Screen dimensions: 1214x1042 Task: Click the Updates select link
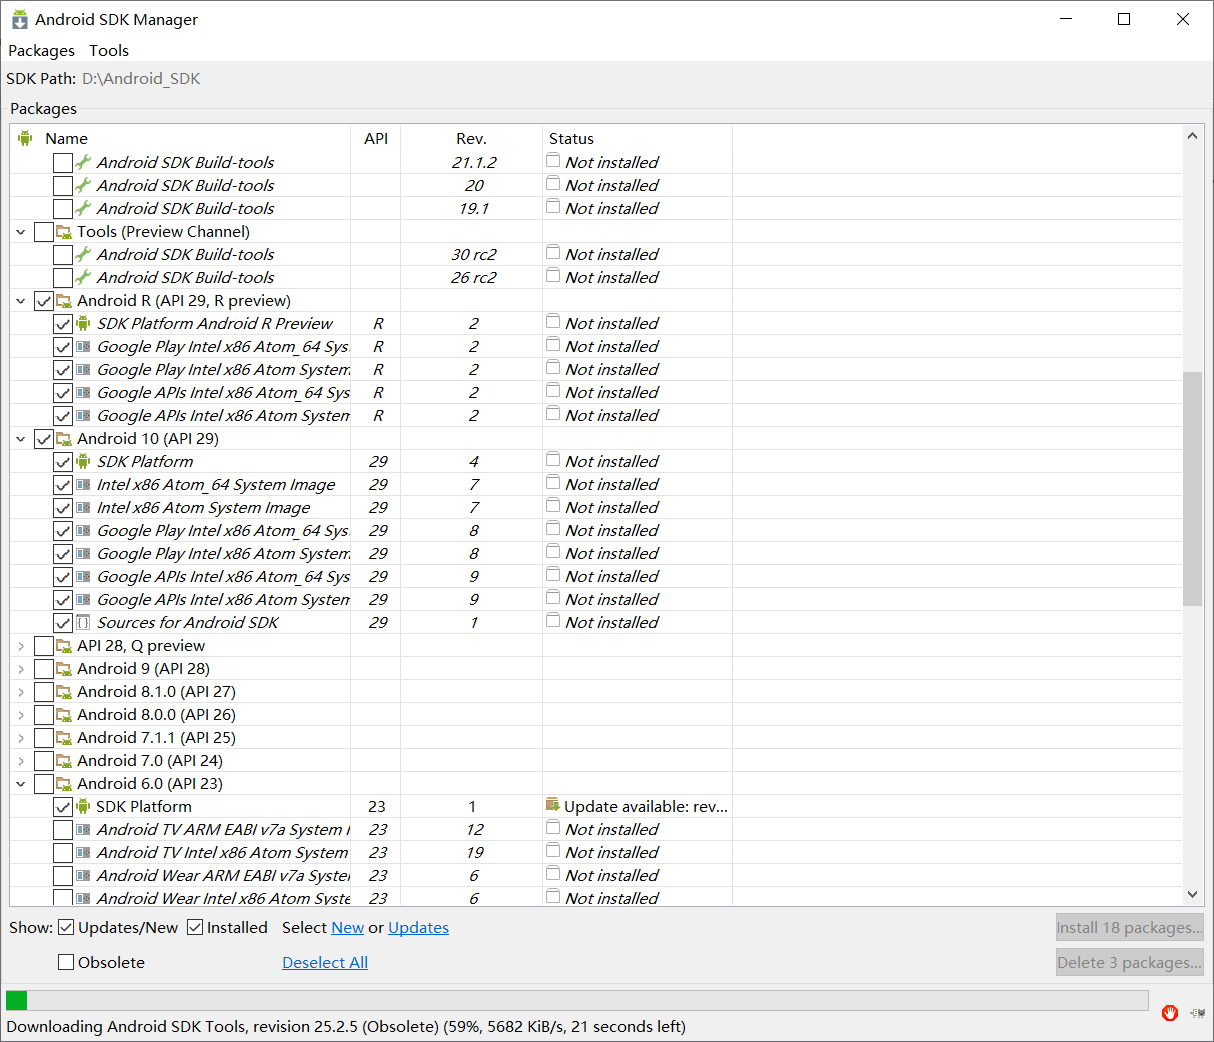click(418, 927)
